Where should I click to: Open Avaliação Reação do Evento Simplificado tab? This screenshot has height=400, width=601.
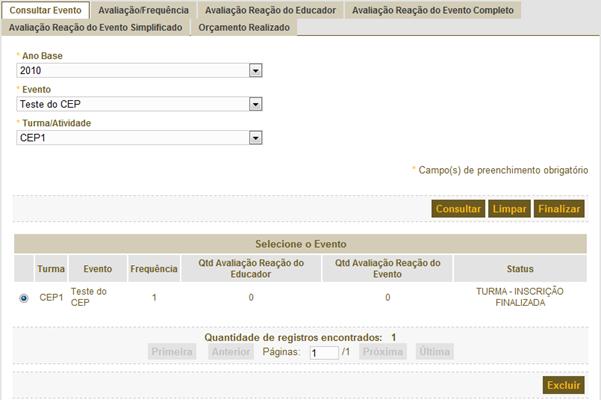click(96, 27)
